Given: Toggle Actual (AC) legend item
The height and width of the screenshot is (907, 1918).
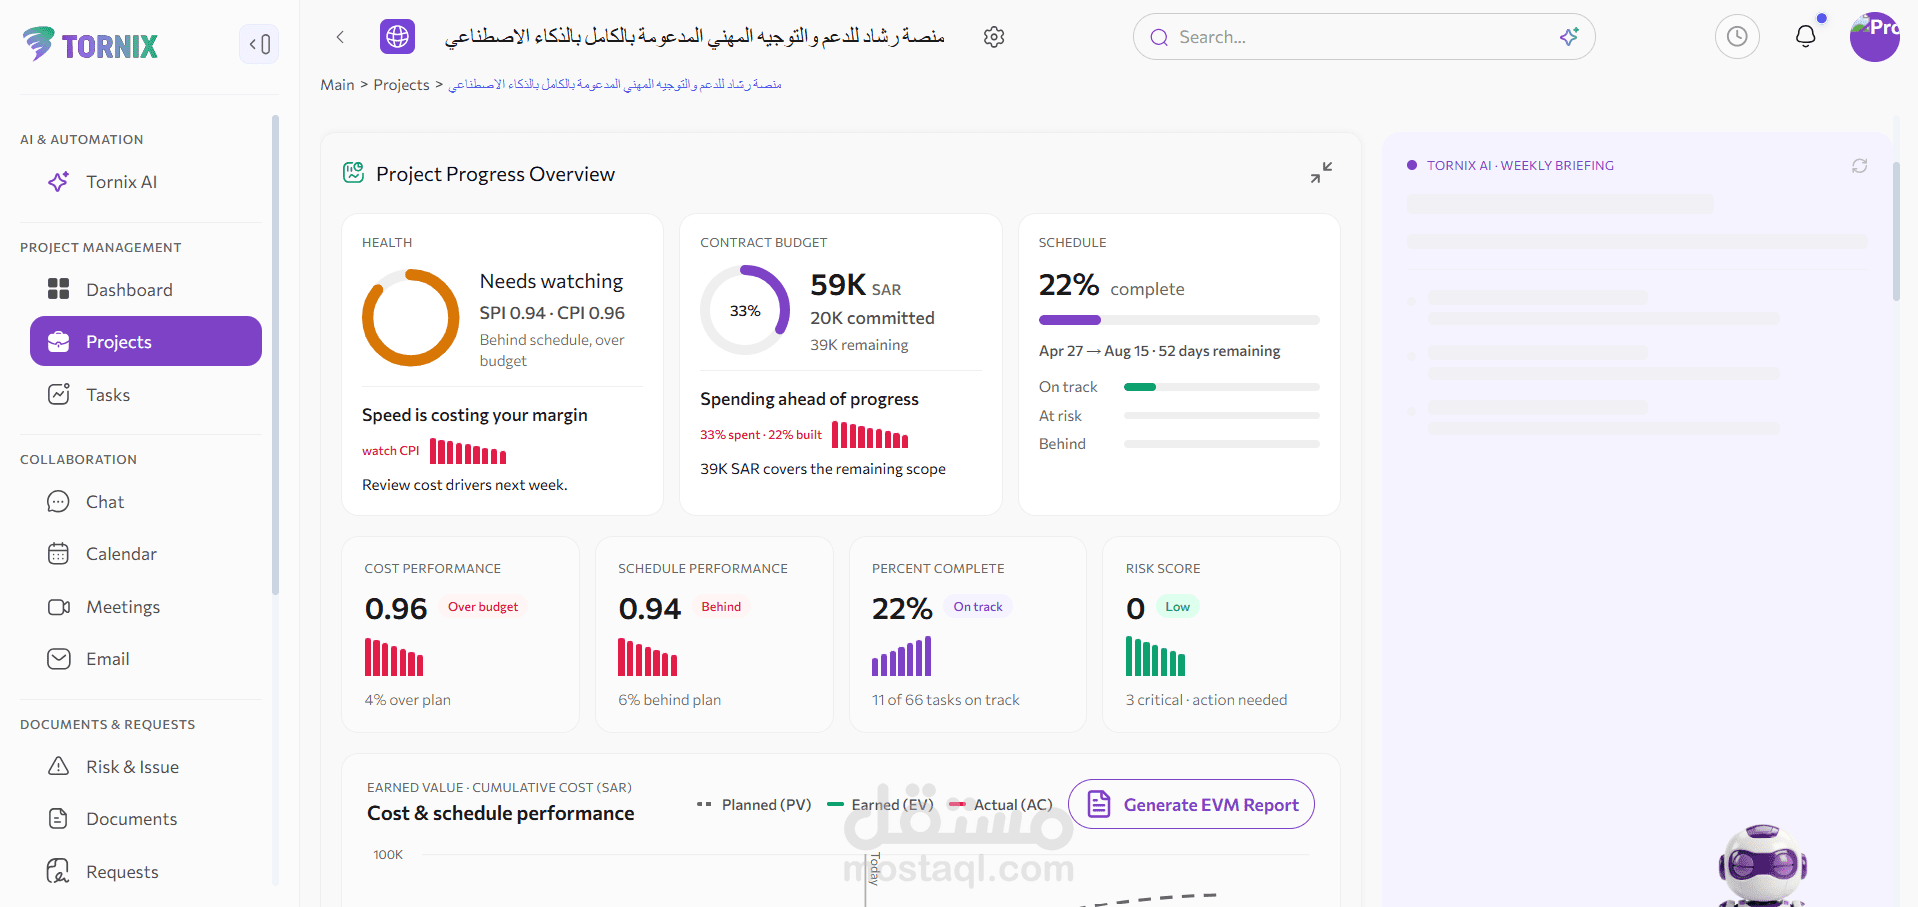Looking at the screenshot, I should point(1001,805).
